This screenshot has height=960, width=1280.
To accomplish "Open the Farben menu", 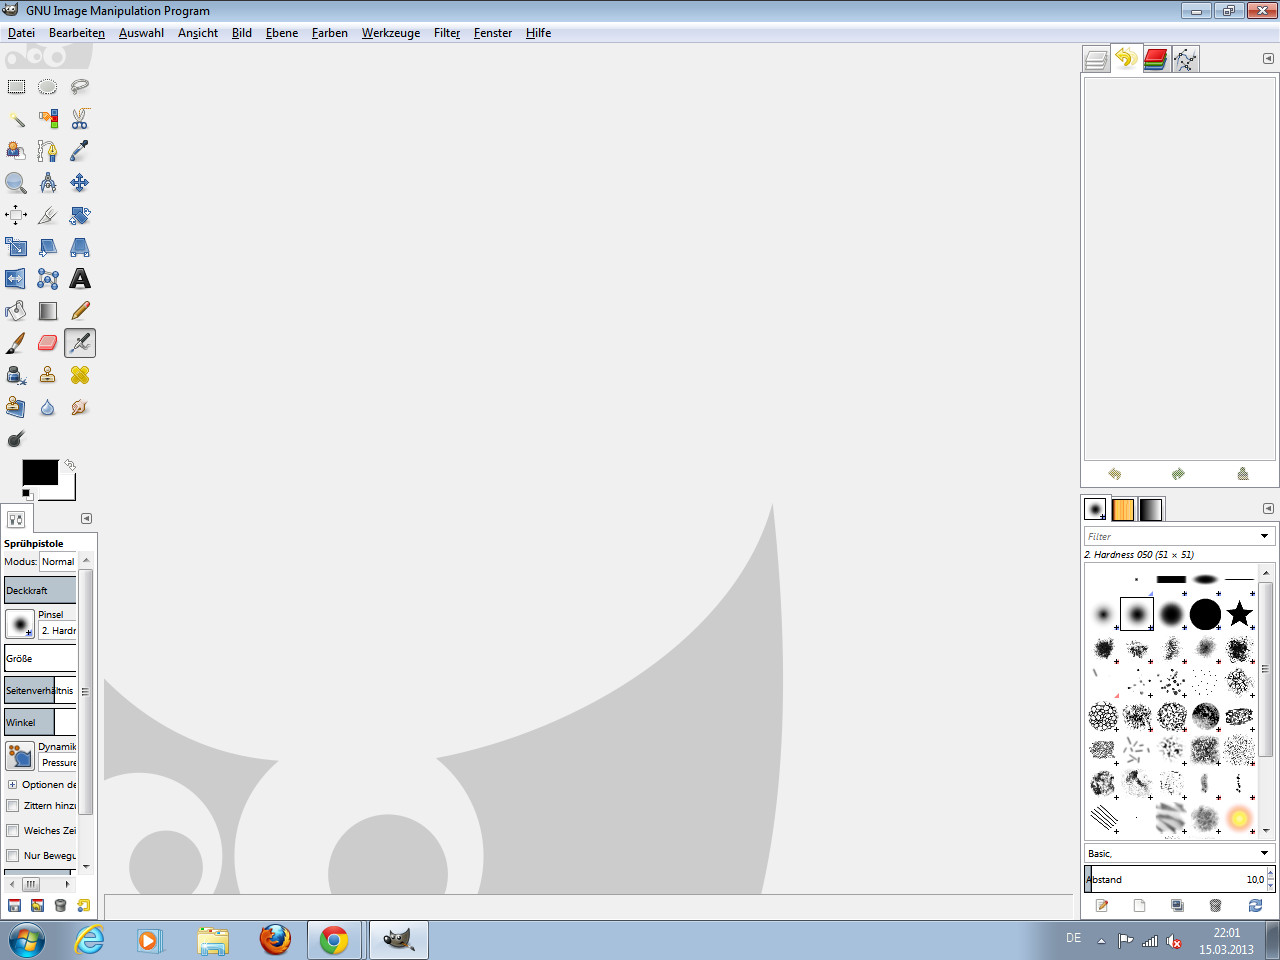I will (329, 33).
